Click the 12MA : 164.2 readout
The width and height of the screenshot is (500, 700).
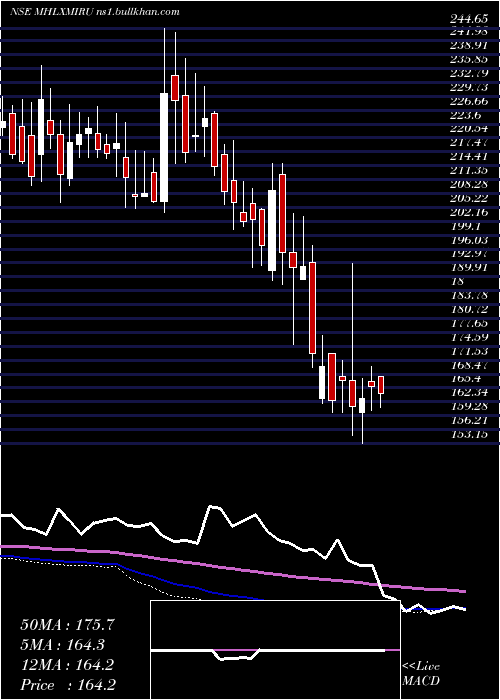pos(67,665)
